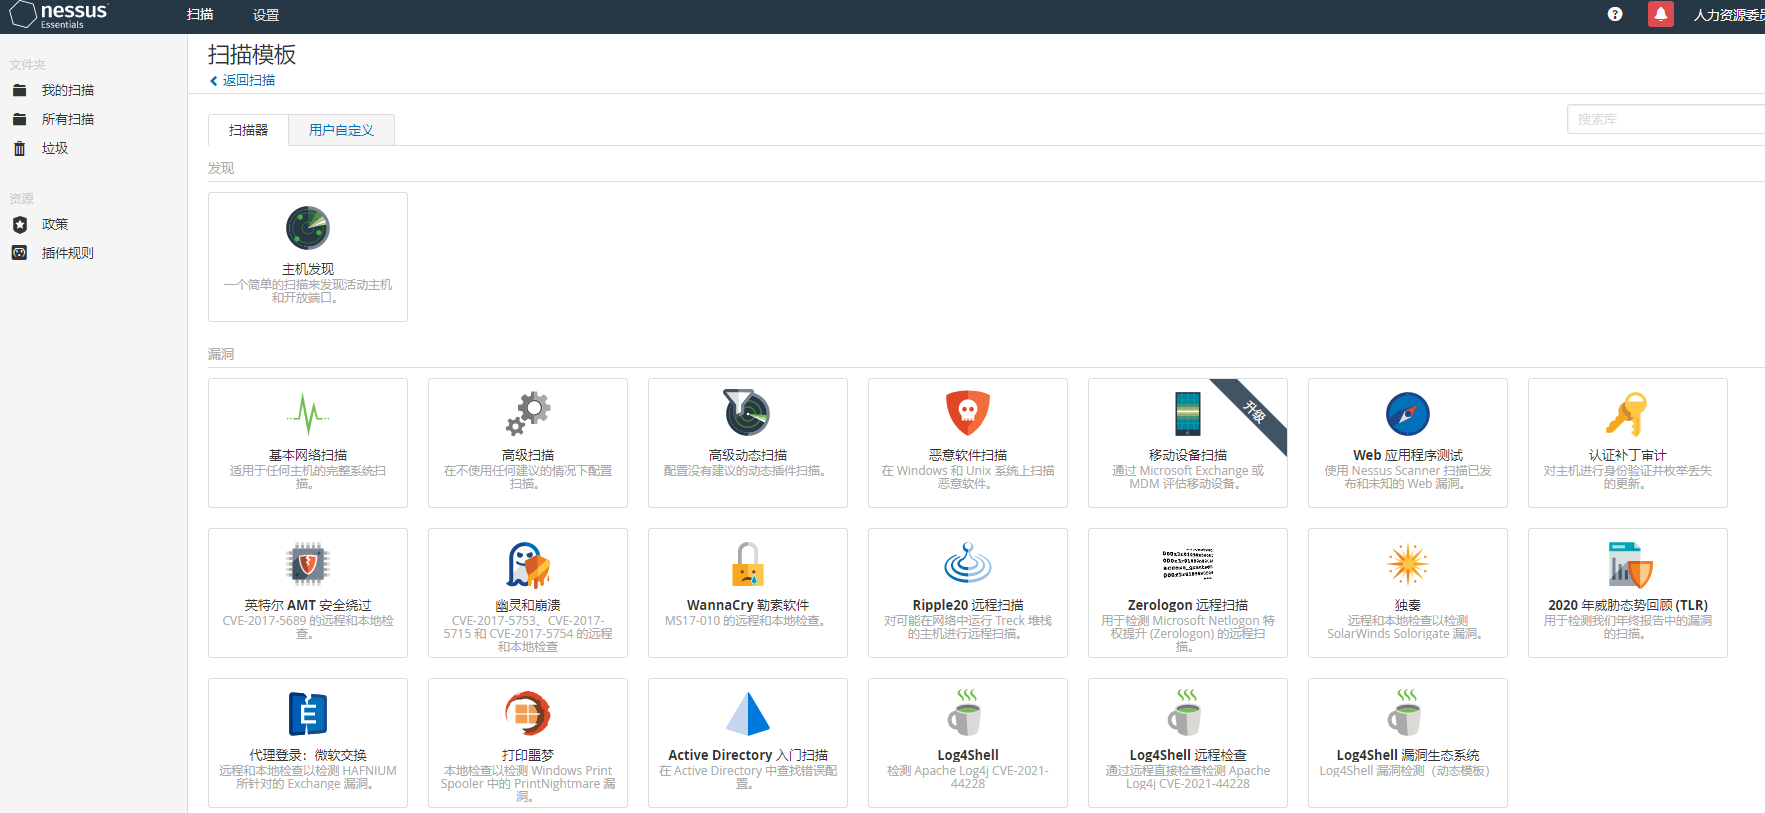Click the 主机发现 description text

(x=308, y=291)
